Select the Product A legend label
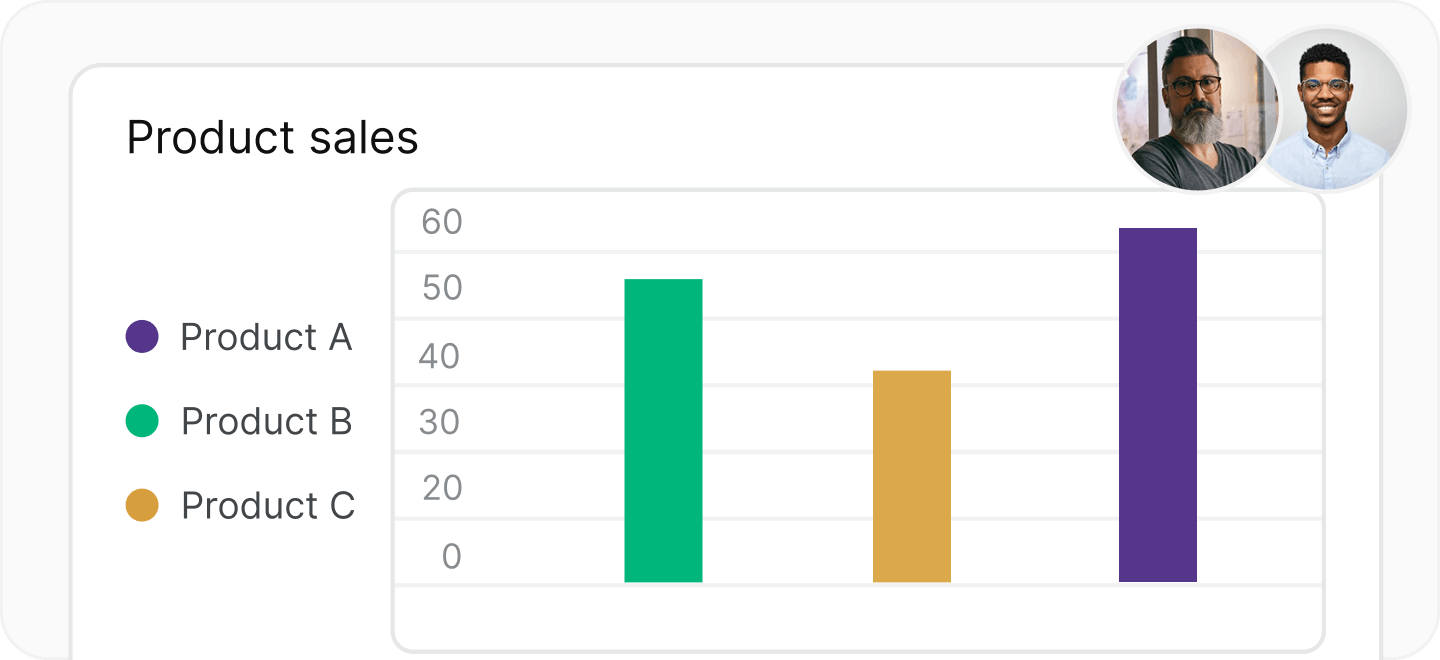Viewport: 1440px width, 660px height. [x=266, y=338]
